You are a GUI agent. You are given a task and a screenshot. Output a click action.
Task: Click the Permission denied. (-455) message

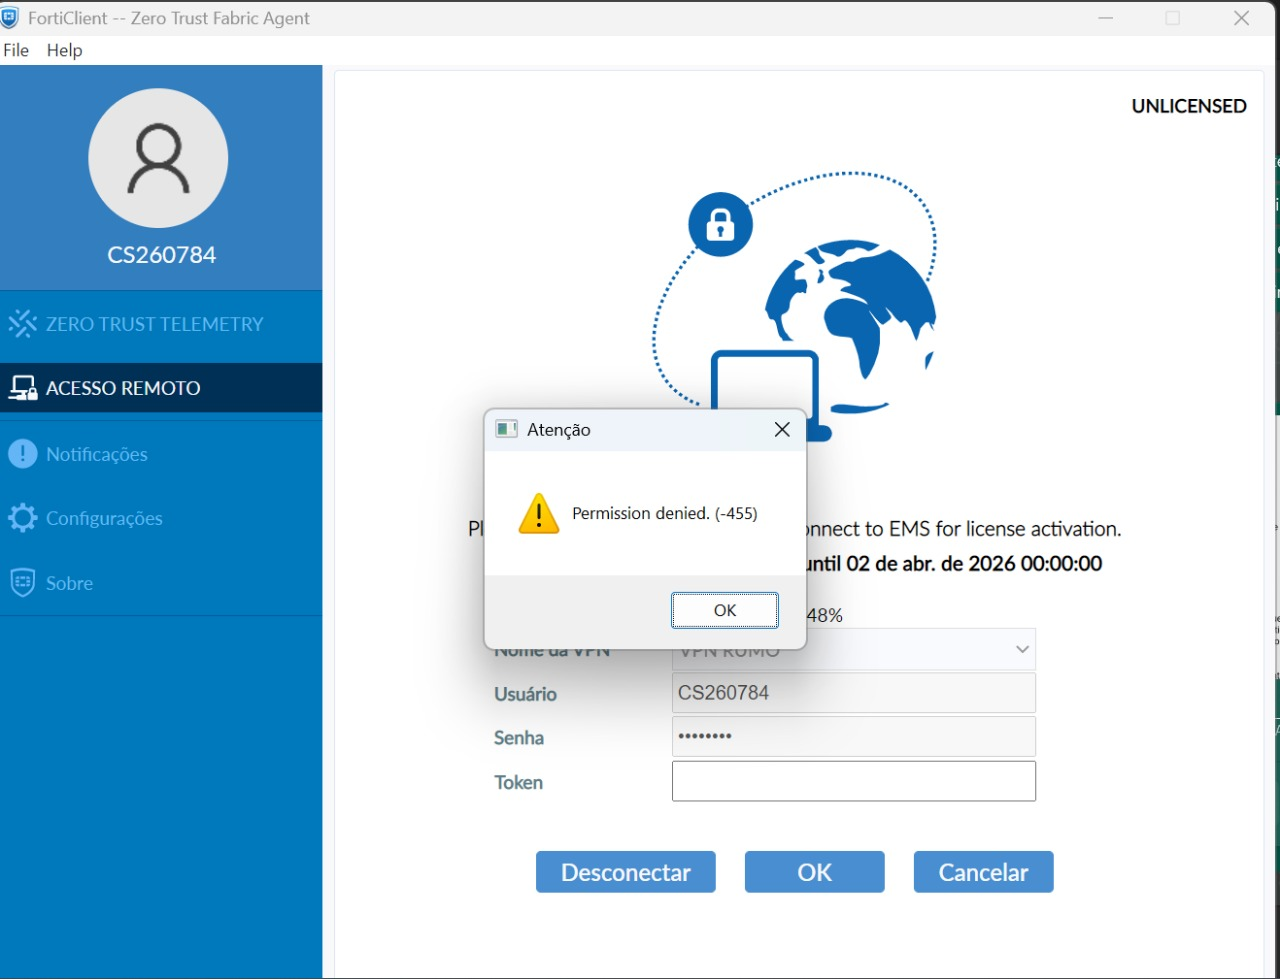(665, 513)
